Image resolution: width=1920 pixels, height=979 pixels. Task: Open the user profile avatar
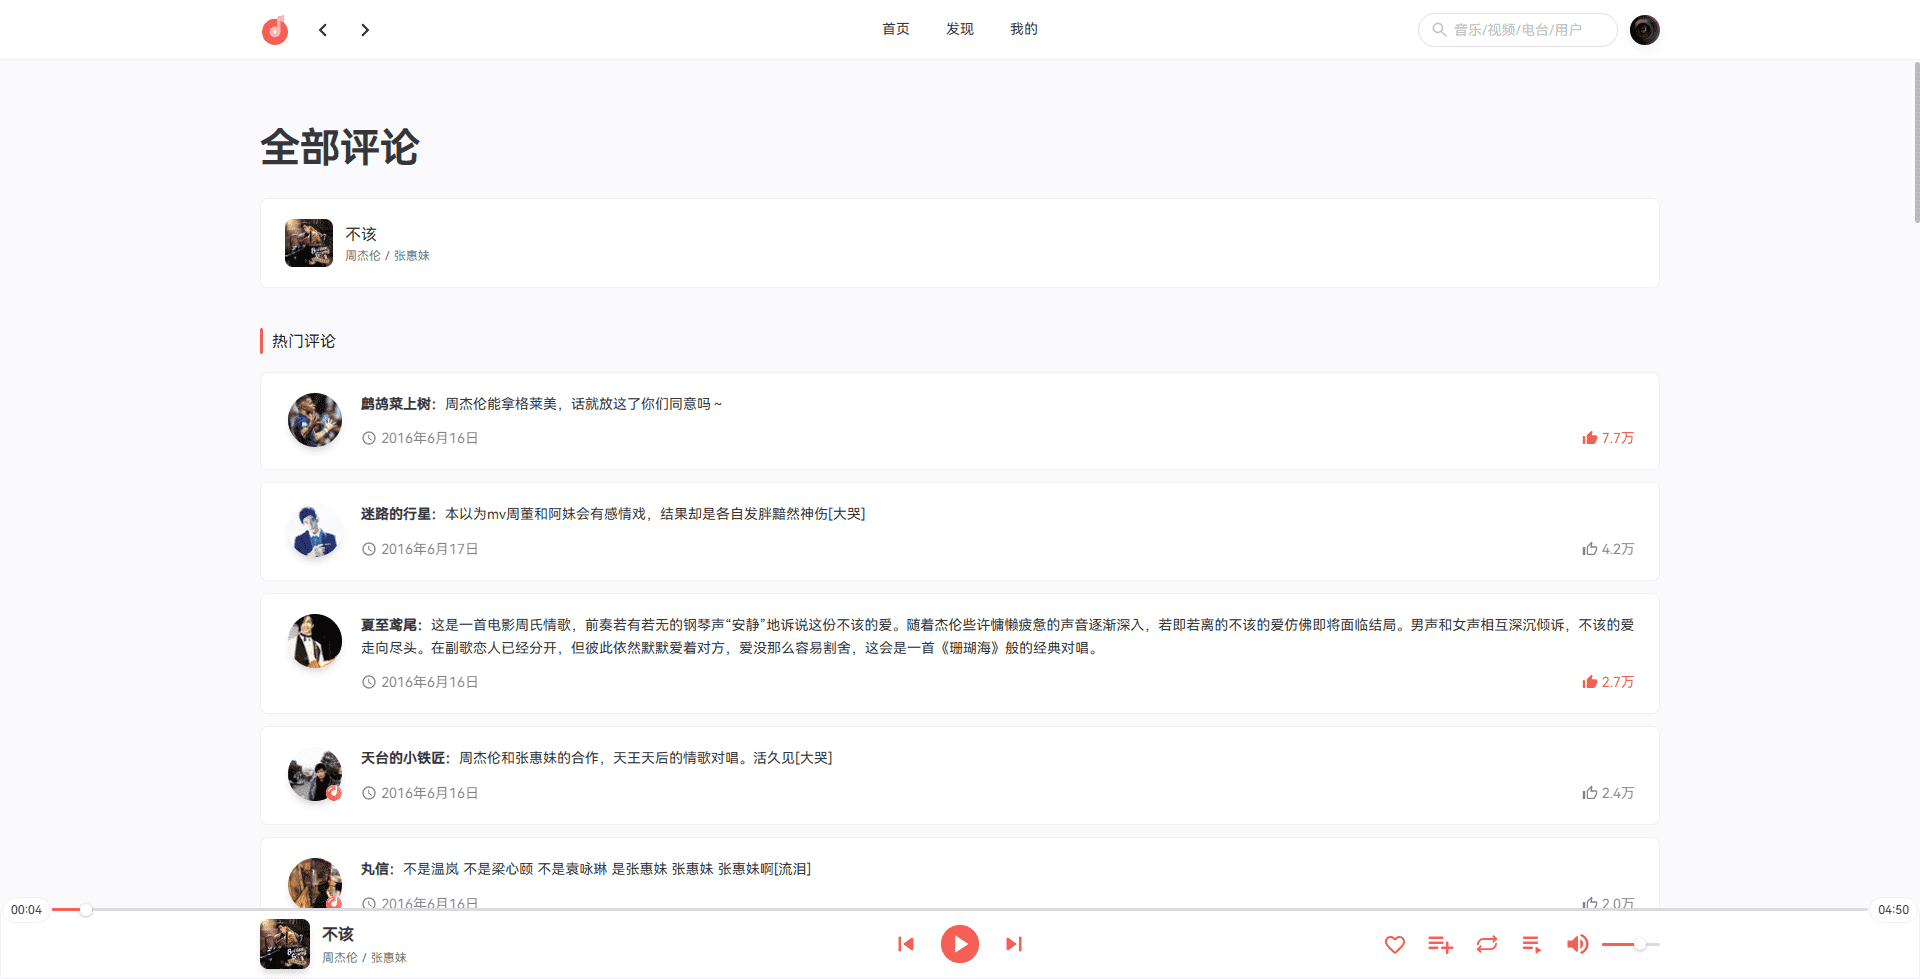click(x=1645, y=30)
